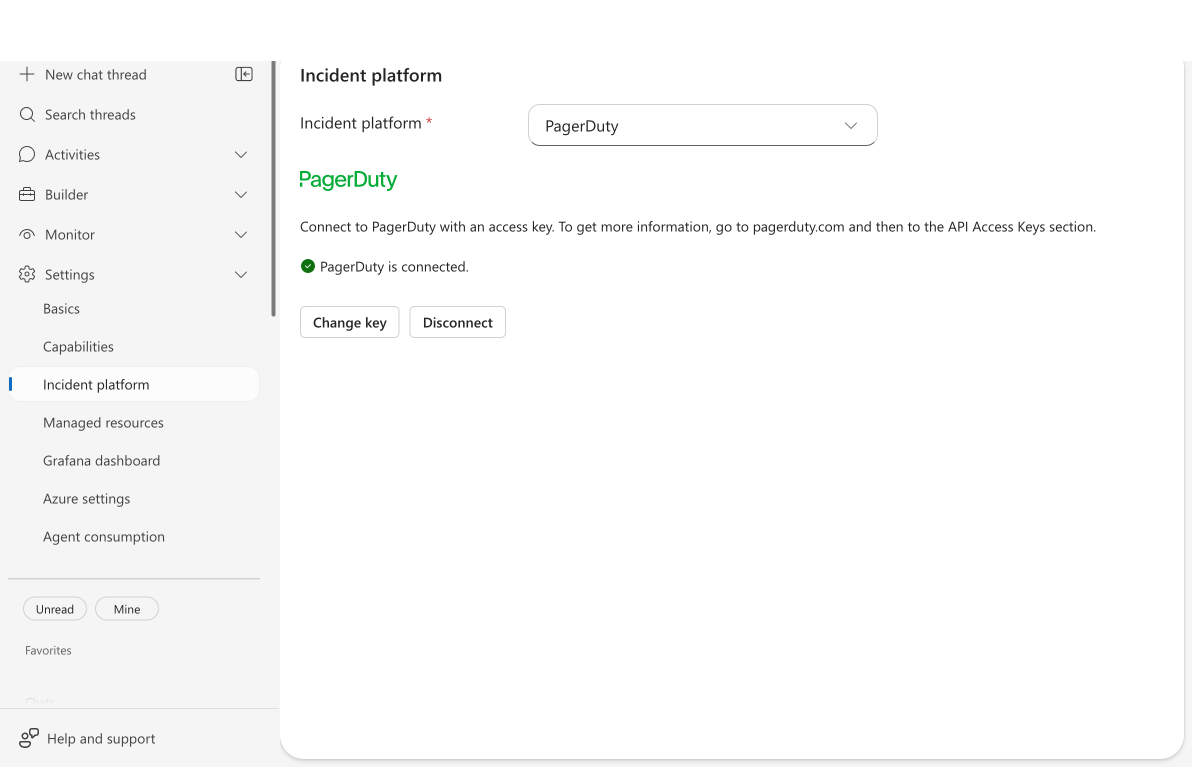Screen dimensions: 1192x767
Task: Collapse the Settings section chevron
Action: click(241, 274)
